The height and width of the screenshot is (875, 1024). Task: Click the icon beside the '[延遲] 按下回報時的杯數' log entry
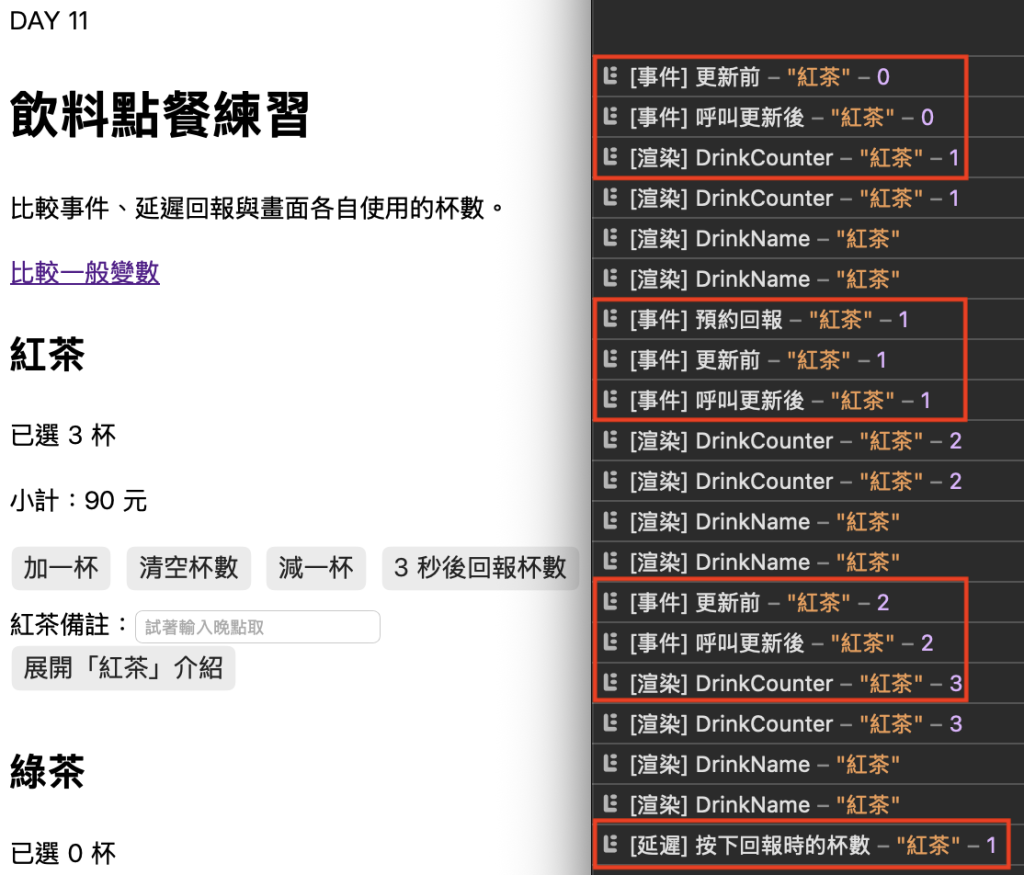(611, 845)
